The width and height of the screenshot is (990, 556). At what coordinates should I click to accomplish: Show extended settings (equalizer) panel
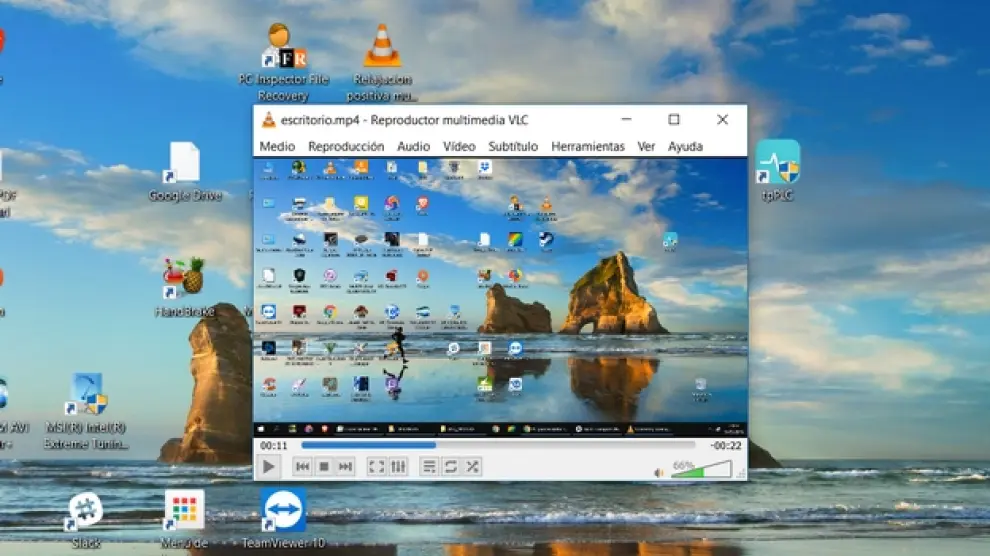tap(398, 467)
